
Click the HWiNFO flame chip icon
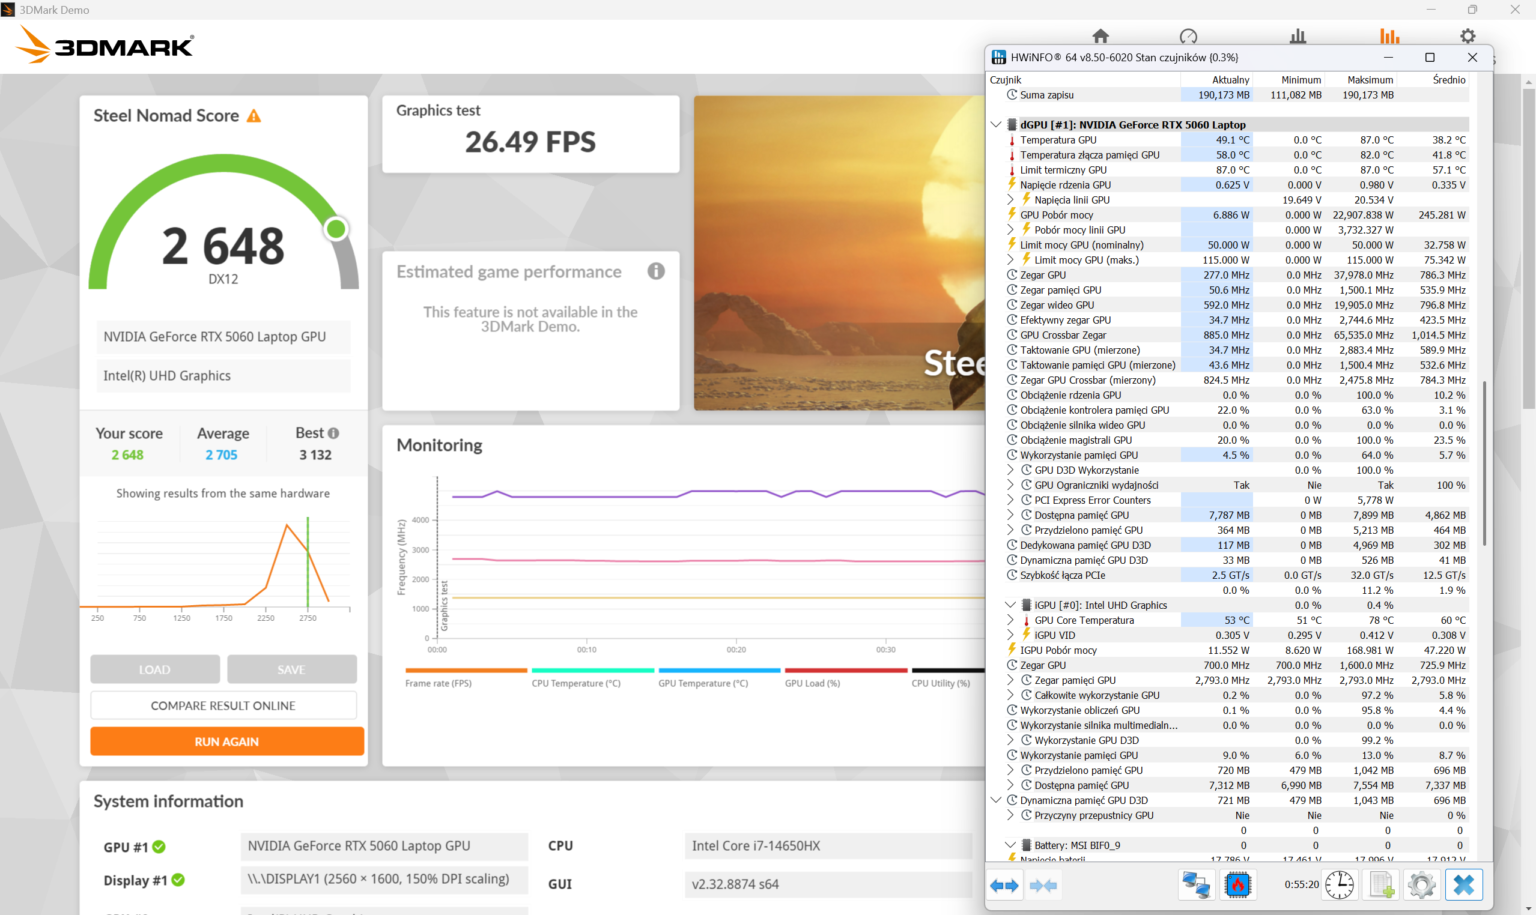tap(1238, 885)
